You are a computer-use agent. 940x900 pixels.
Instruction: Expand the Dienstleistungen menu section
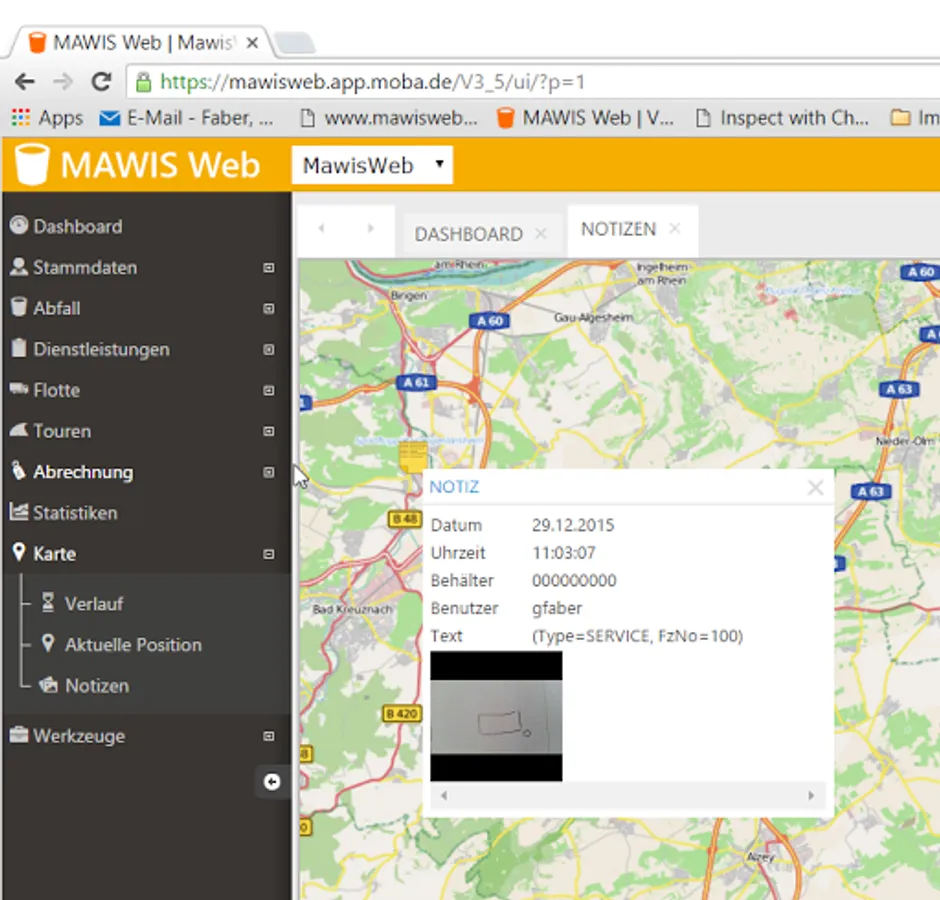269,349
